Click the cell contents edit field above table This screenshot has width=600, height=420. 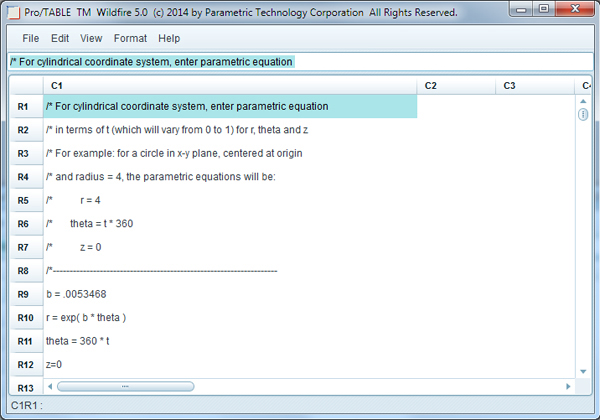300,62
